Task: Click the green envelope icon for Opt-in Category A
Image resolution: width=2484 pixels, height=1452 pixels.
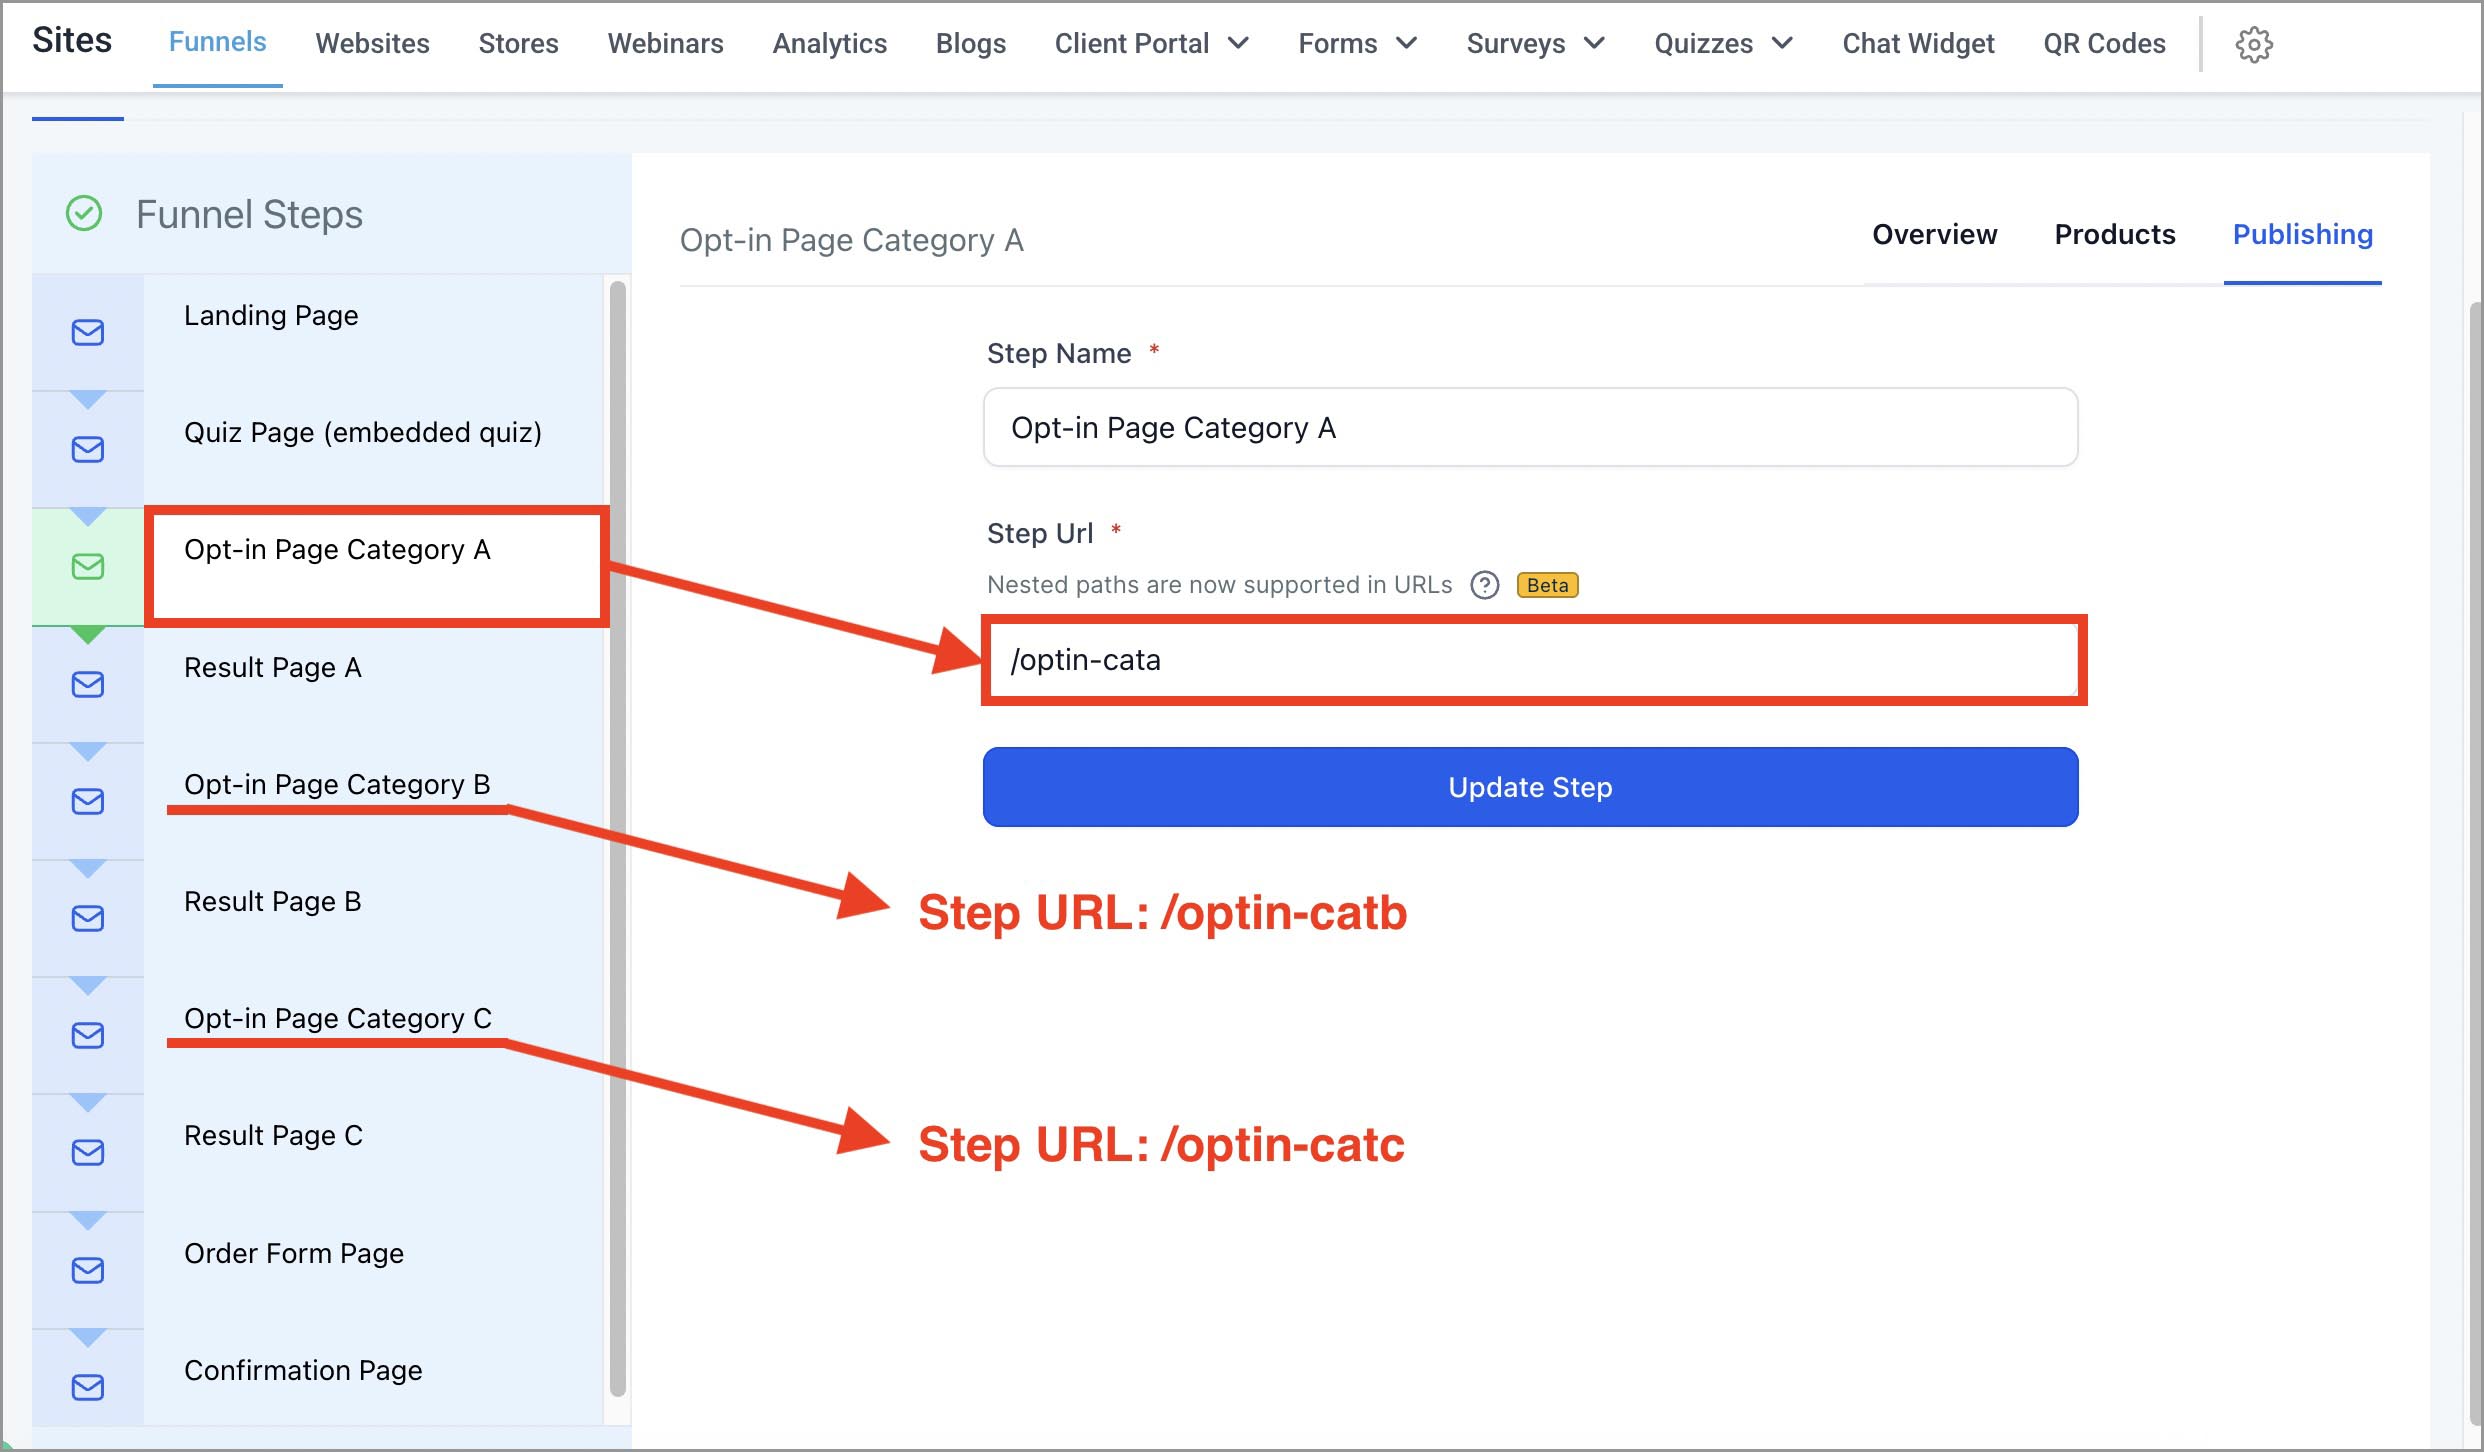Action: click(88, 567)
